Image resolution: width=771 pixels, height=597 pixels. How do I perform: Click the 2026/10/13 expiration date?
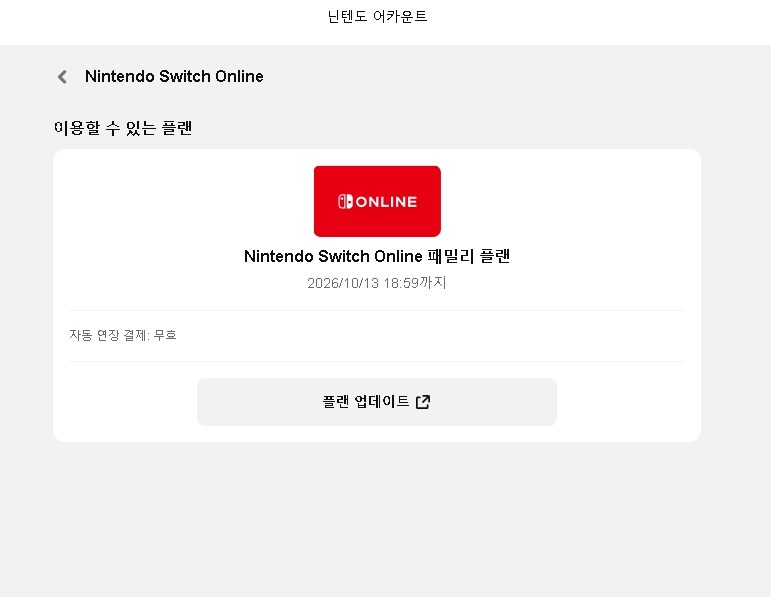click(x=341, y=283)
